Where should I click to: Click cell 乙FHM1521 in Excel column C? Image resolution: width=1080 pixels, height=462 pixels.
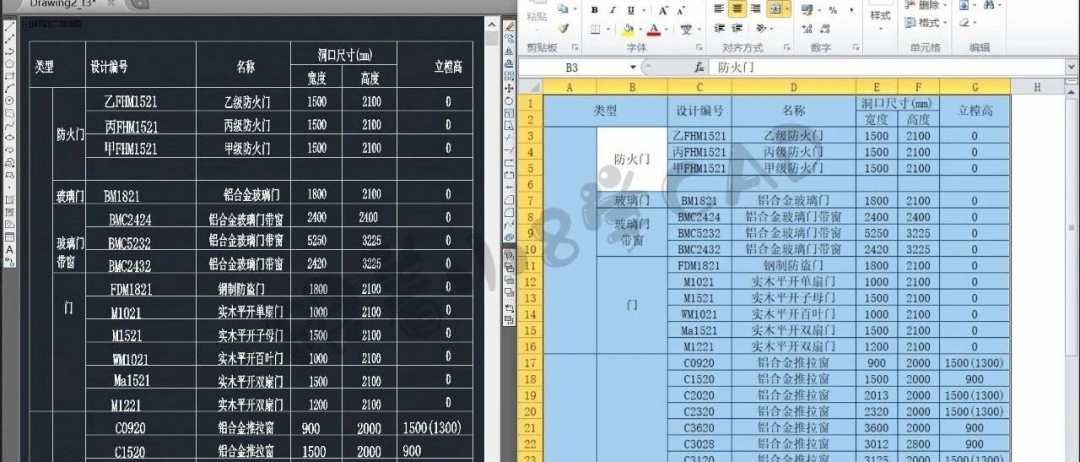(699, 136)
